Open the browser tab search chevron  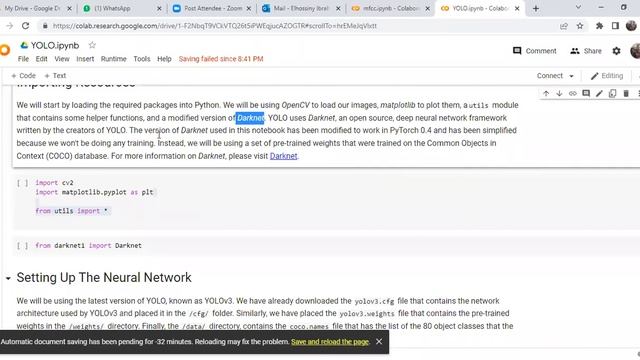pyautogui.click(x=578, y=7)
